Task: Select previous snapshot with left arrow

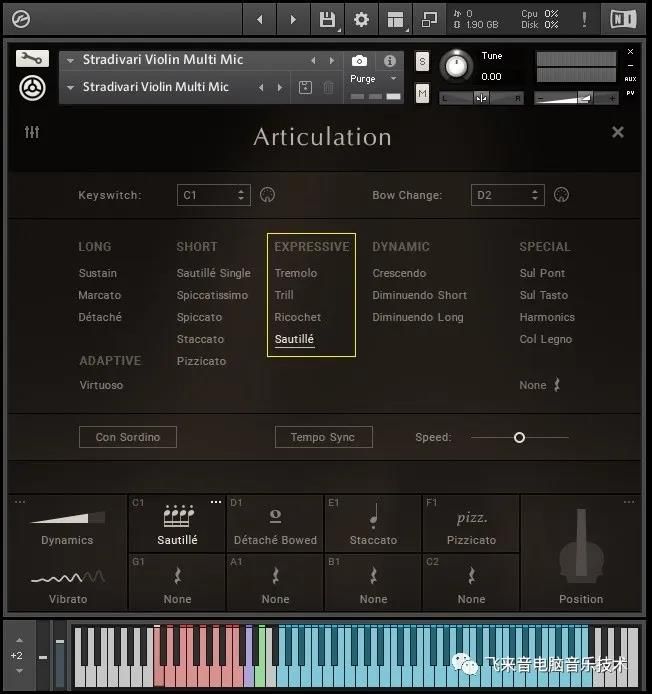Action: [261, 88]
